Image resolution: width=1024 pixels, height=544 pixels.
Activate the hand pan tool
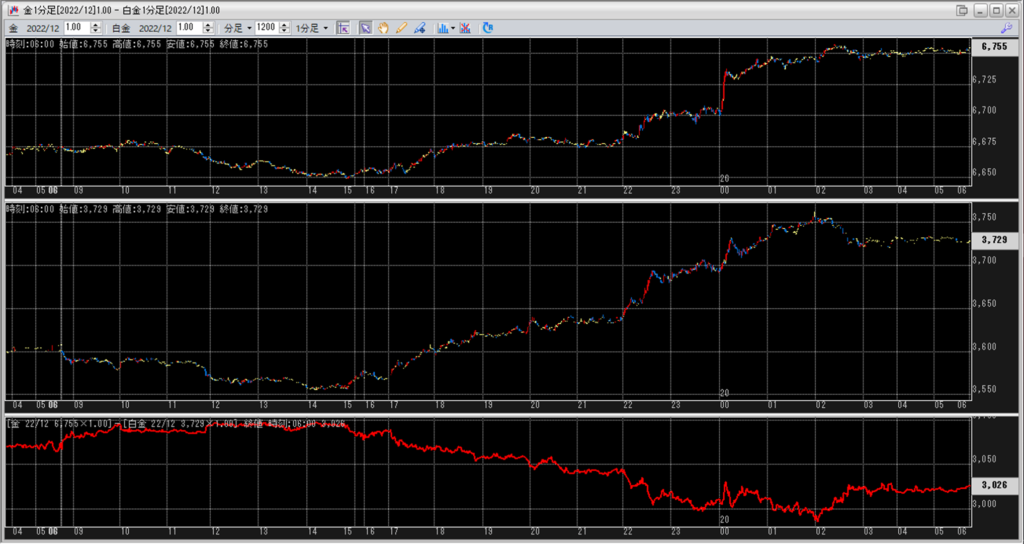point(383,28)
